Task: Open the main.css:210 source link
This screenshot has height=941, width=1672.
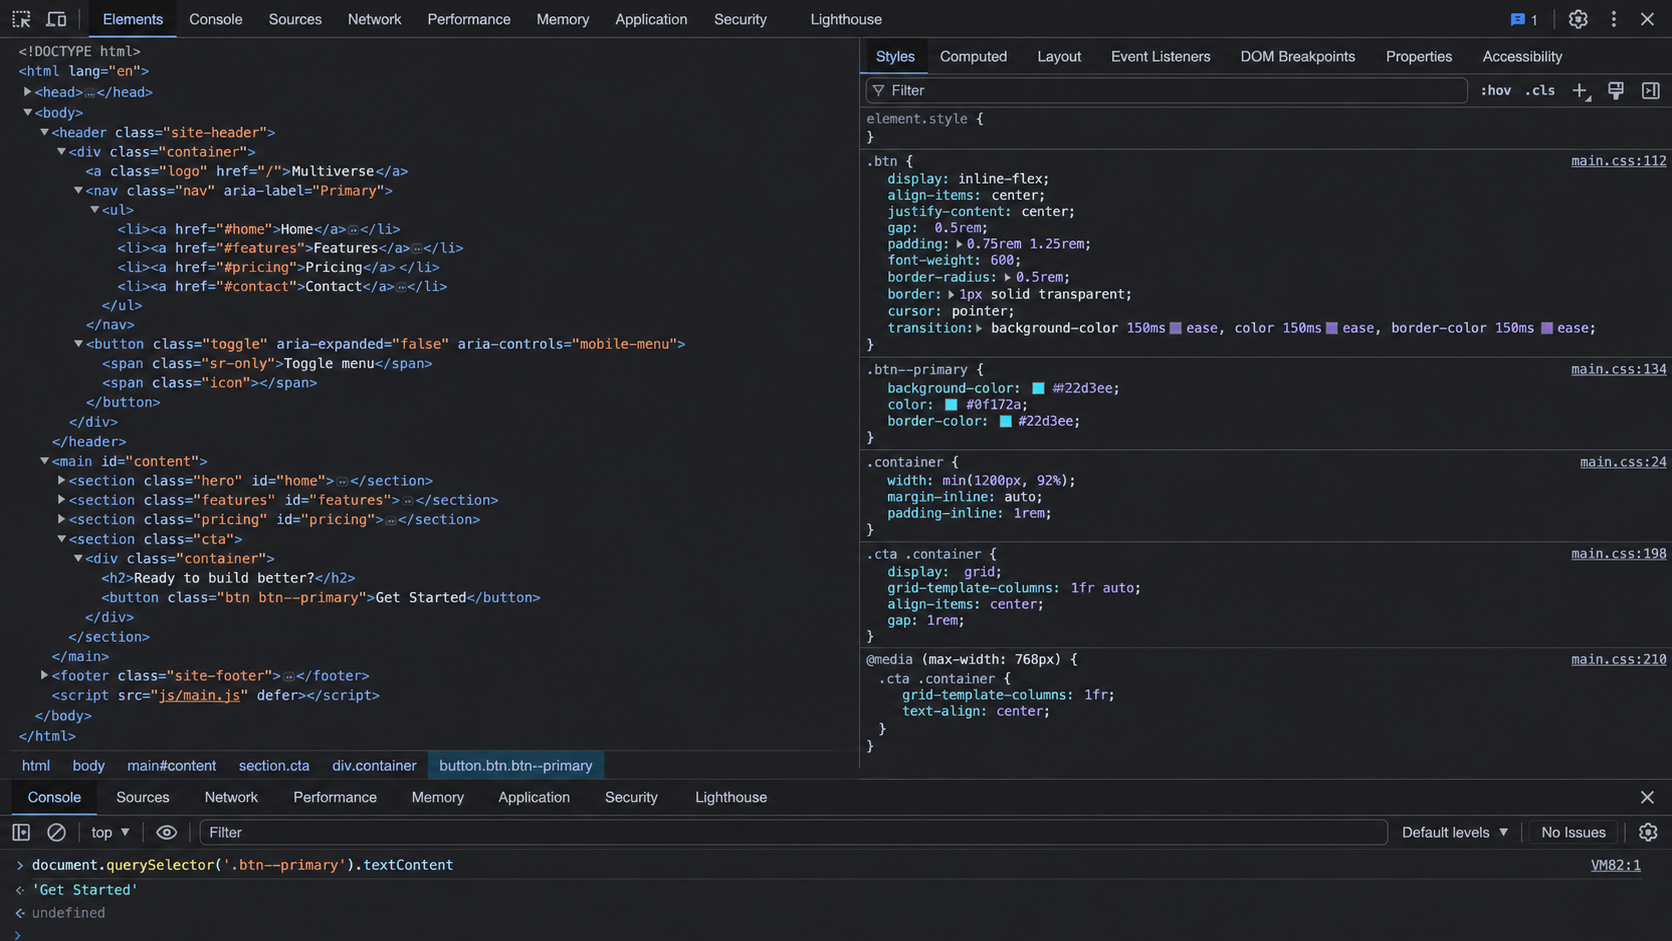Action: (1618, 660)
